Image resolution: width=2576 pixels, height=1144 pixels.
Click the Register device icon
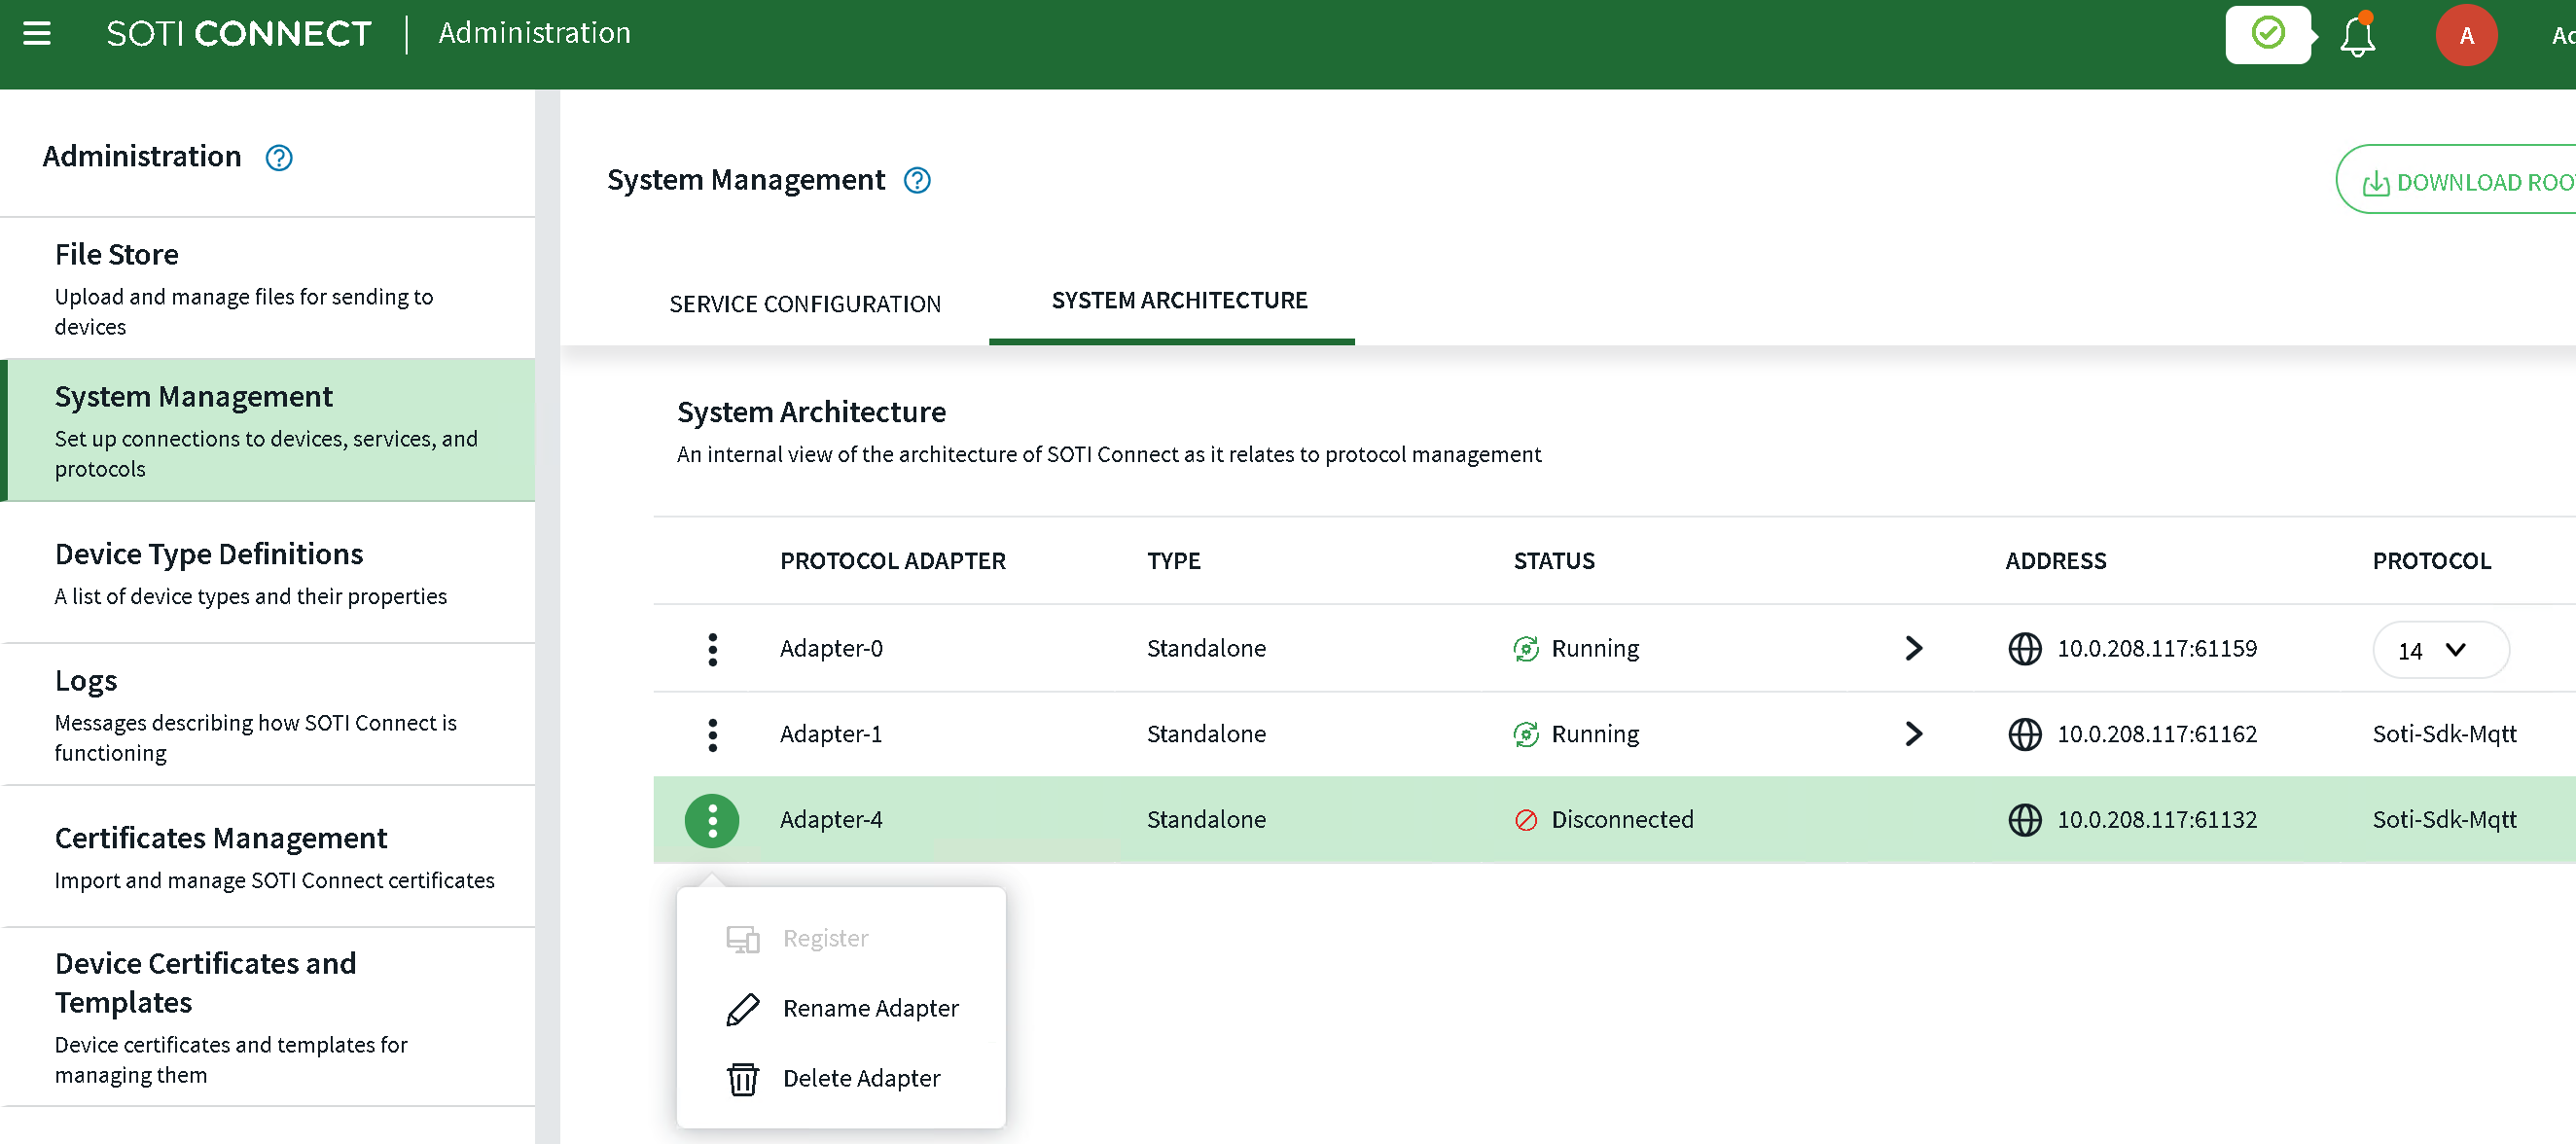tap(742, 940)
